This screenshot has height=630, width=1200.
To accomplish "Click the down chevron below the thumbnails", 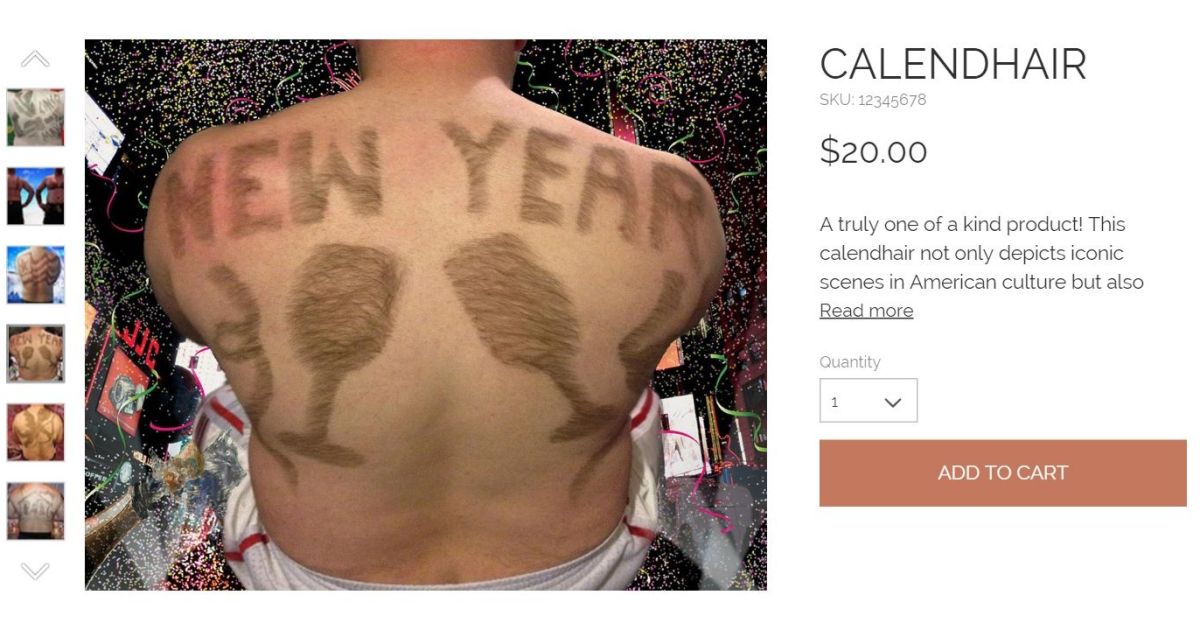I will tap(35, 571).
